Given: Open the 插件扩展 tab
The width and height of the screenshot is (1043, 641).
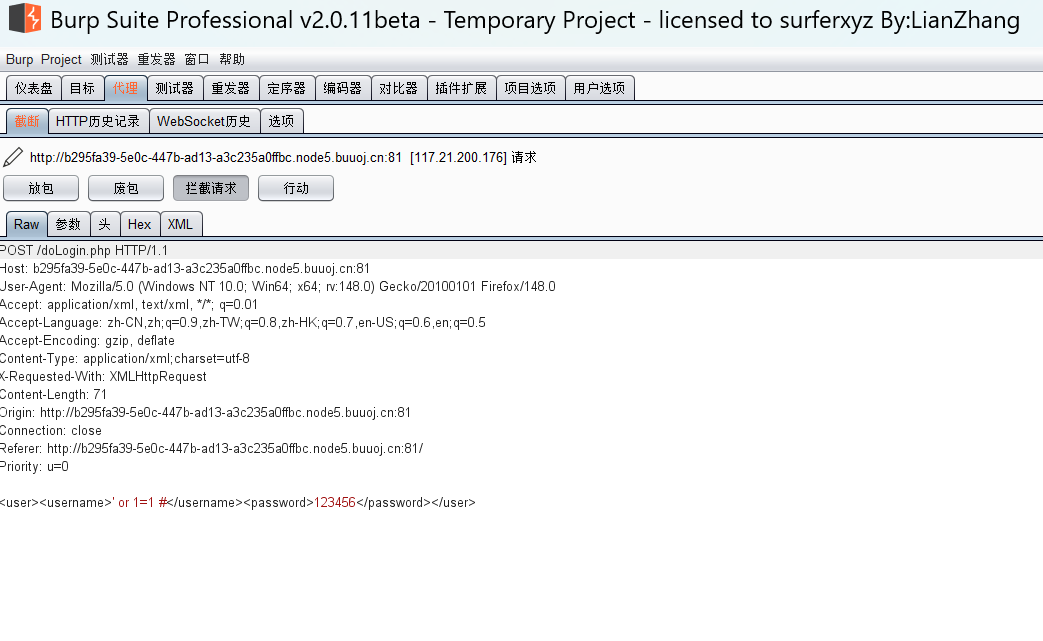Looking at the screenshot, I should pyautogui.click(x=461, y=88).
